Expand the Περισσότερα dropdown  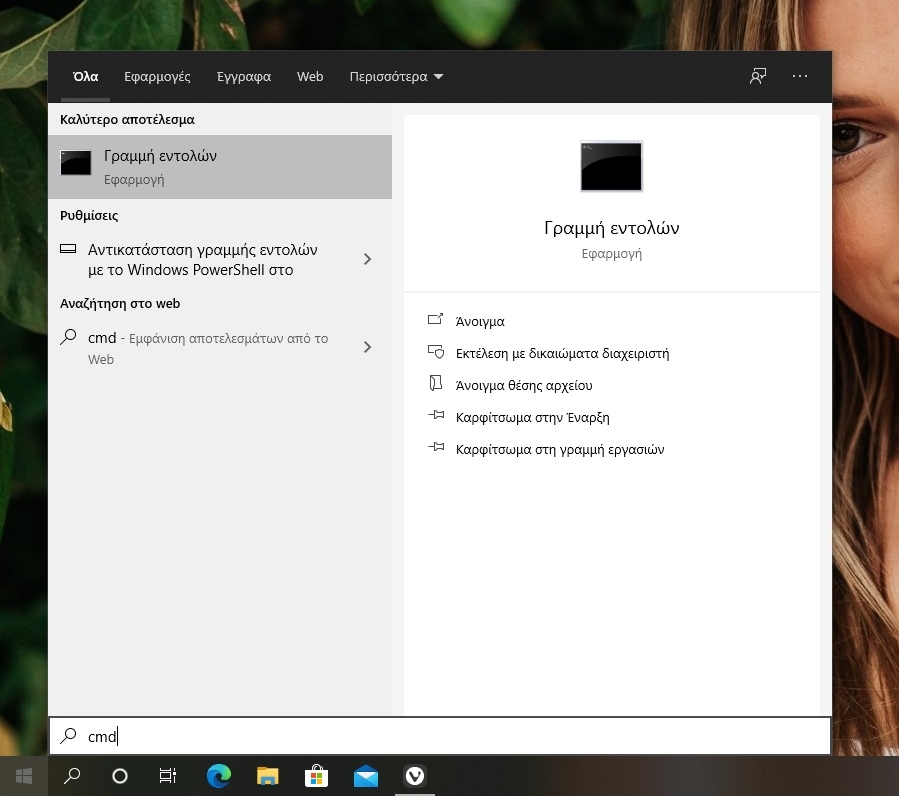[396, 77]
